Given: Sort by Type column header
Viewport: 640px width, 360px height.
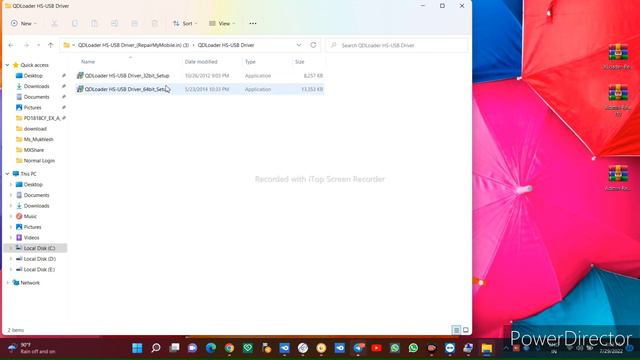Looking at the screenshot, I should point(250,62).
